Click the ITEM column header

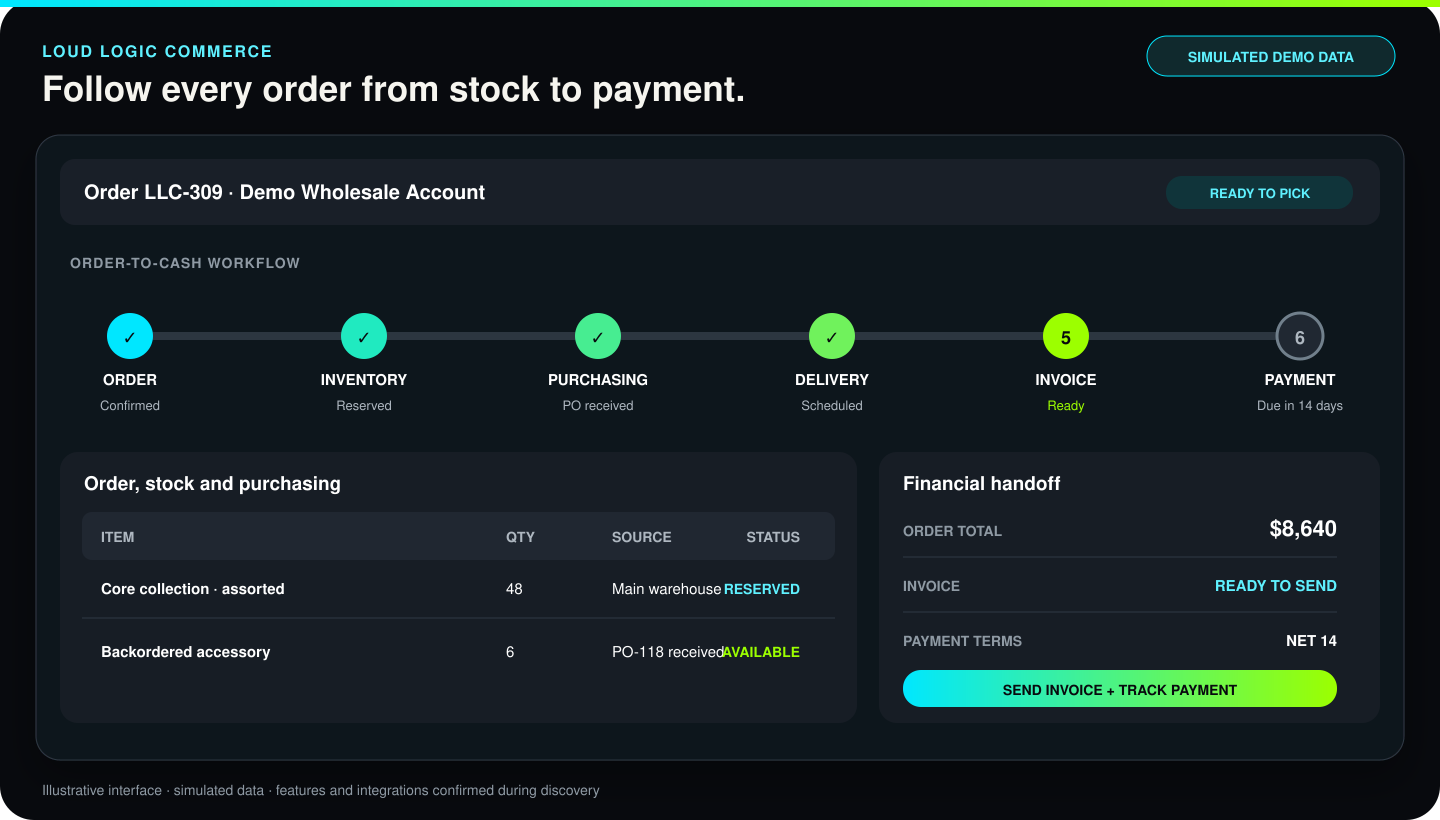118,537
